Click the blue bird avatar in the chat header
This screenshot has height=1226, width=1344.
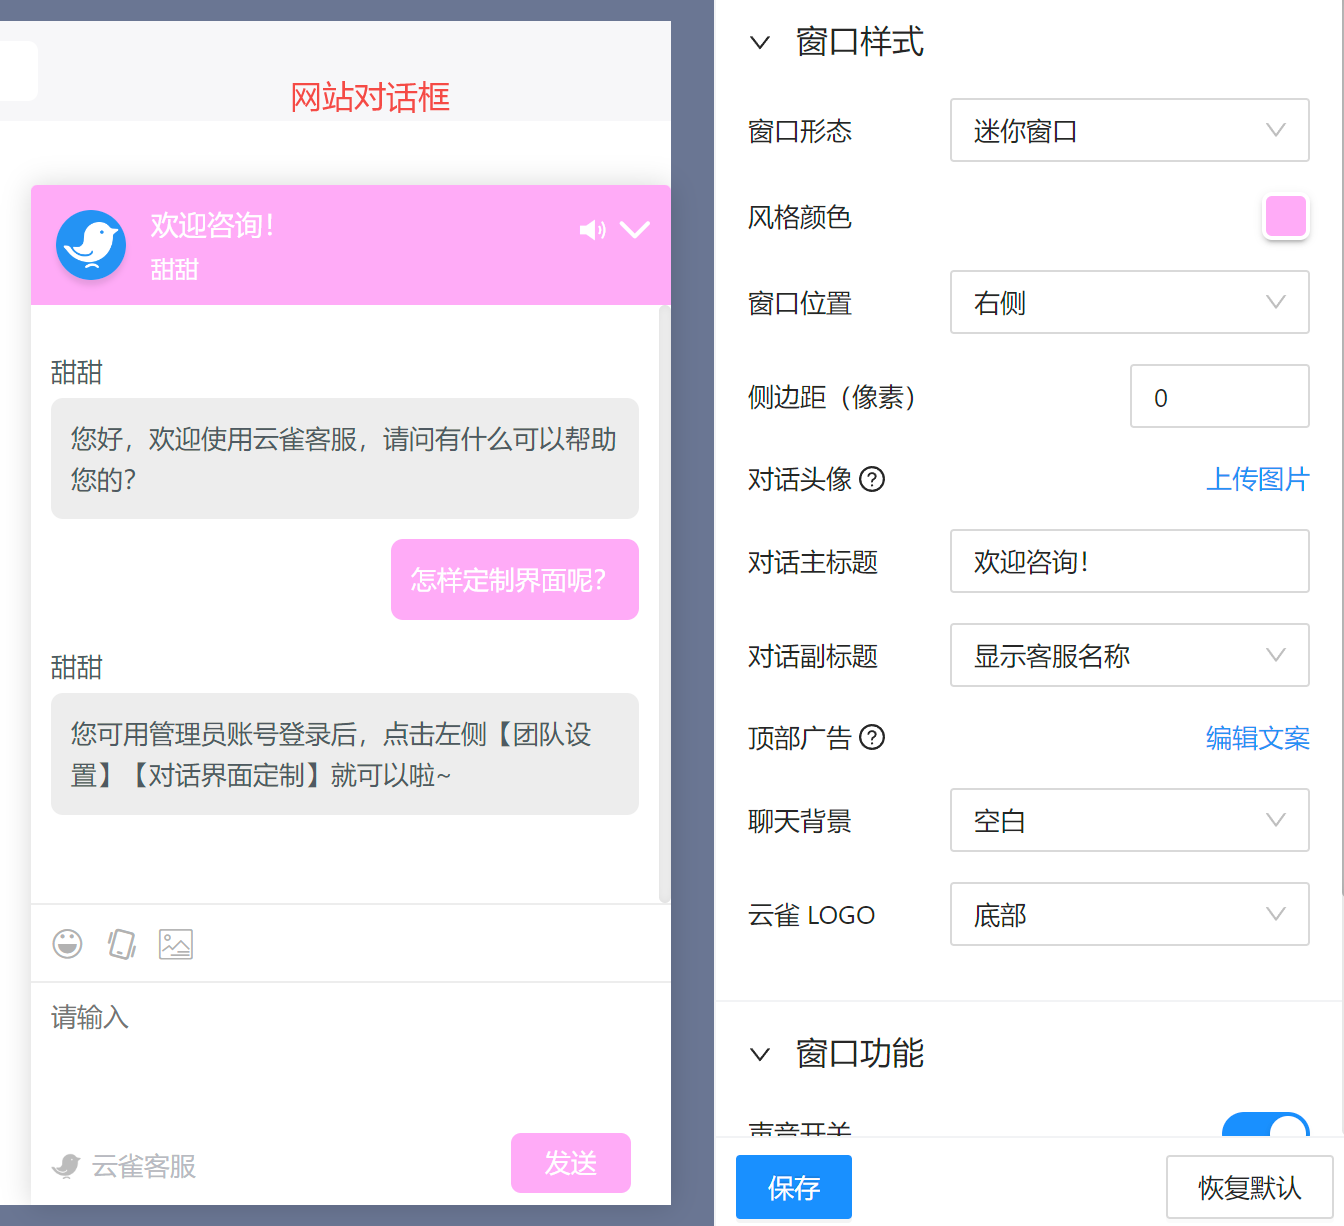click(x=91, y=244)
